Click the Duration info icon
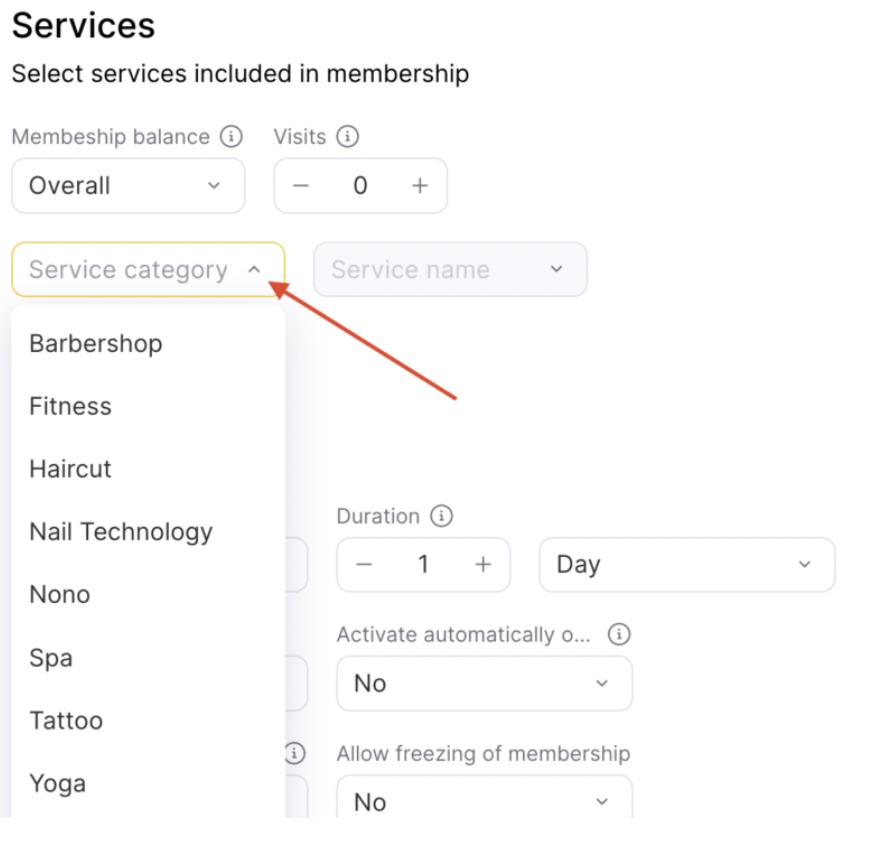This screenshot has width=882, height=848. coord(441,516)
